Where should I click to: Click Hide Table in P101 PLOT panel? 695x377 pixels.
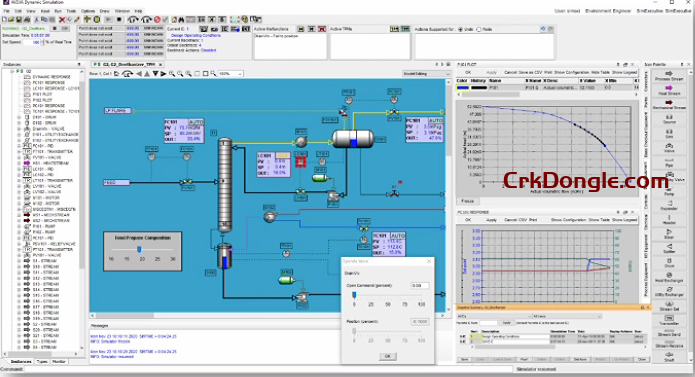[601, 72]
